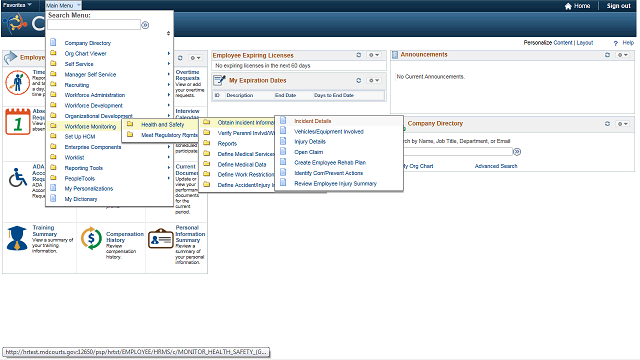Click the Company Directory search field
This screenshot has height=360, width=640.
point(457,152)
